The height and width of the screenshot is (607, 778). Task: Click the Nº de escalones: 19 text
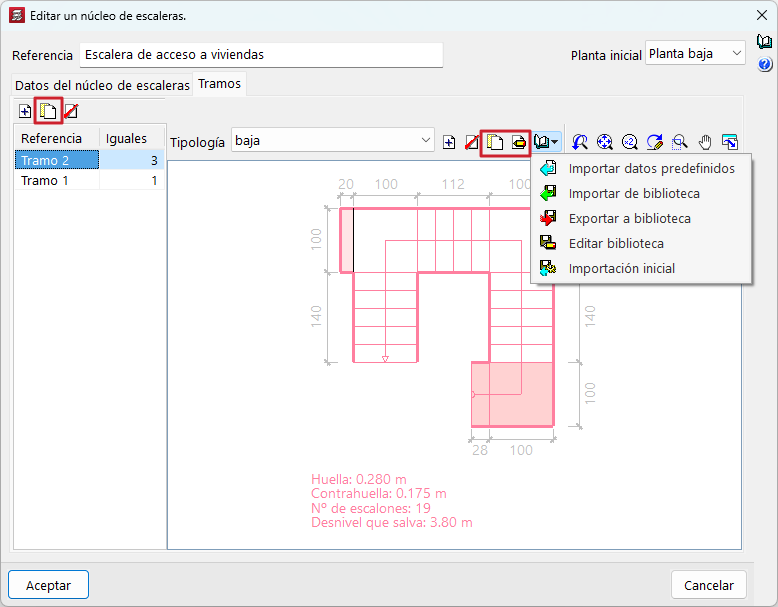click(x=371, y=508)
